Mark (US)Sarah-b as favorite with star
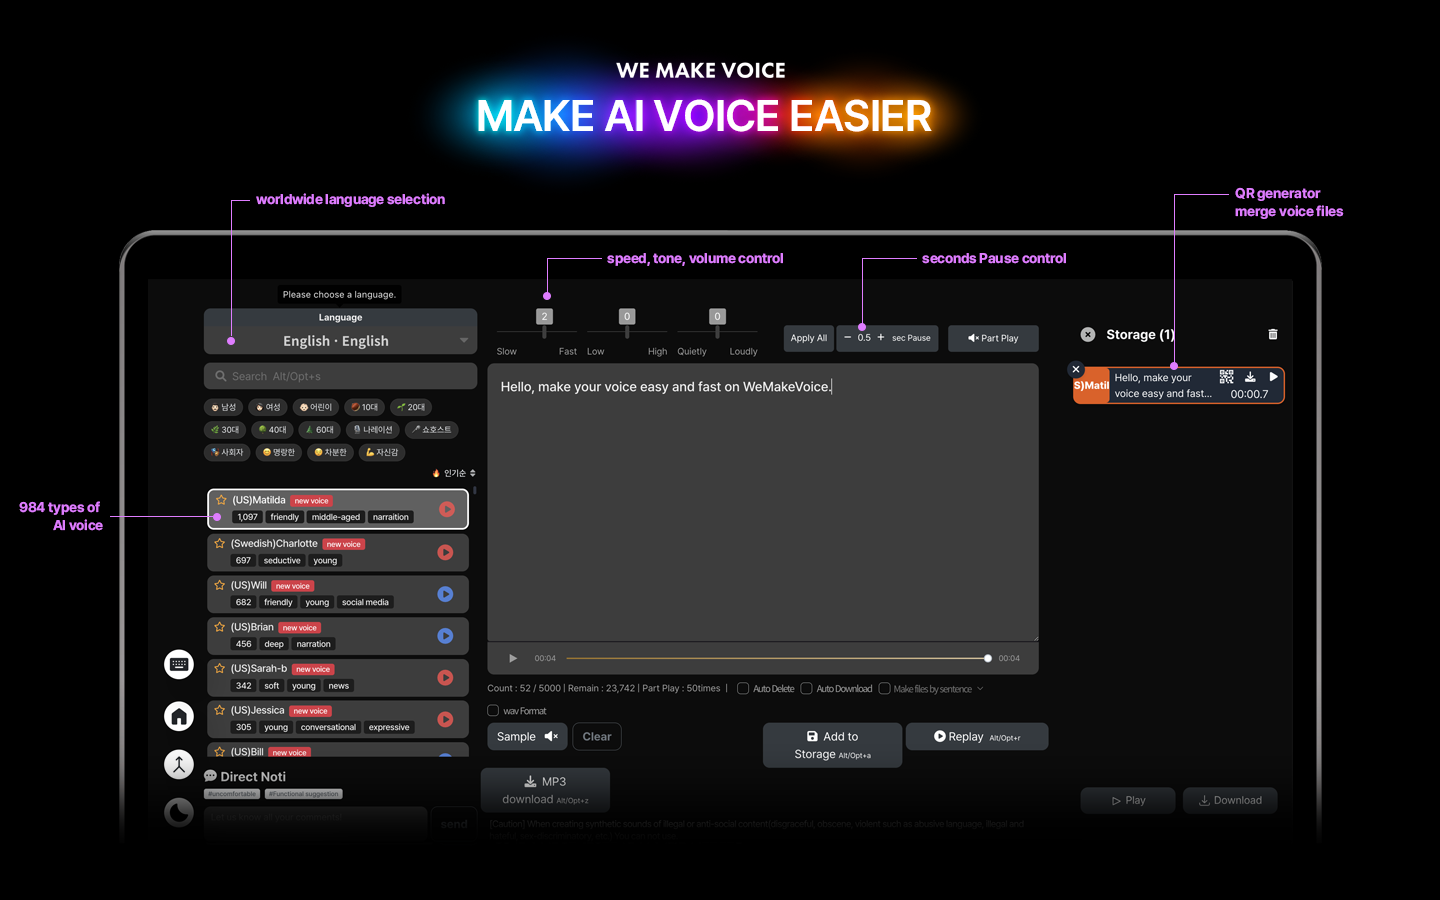This screenshot has height=900, width=1440. click(220, 668)
